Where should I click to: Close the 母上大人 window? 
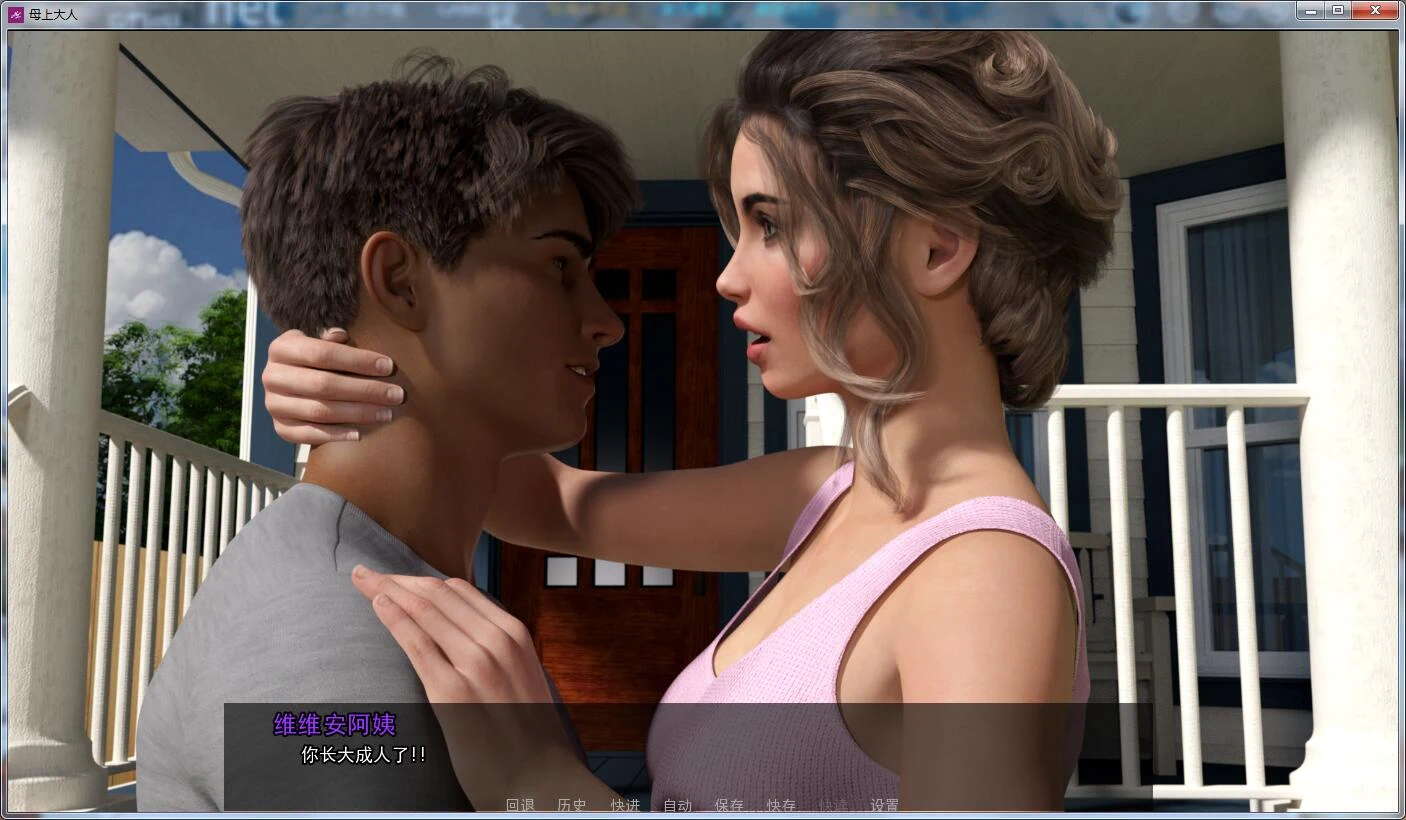(1375, 10)
